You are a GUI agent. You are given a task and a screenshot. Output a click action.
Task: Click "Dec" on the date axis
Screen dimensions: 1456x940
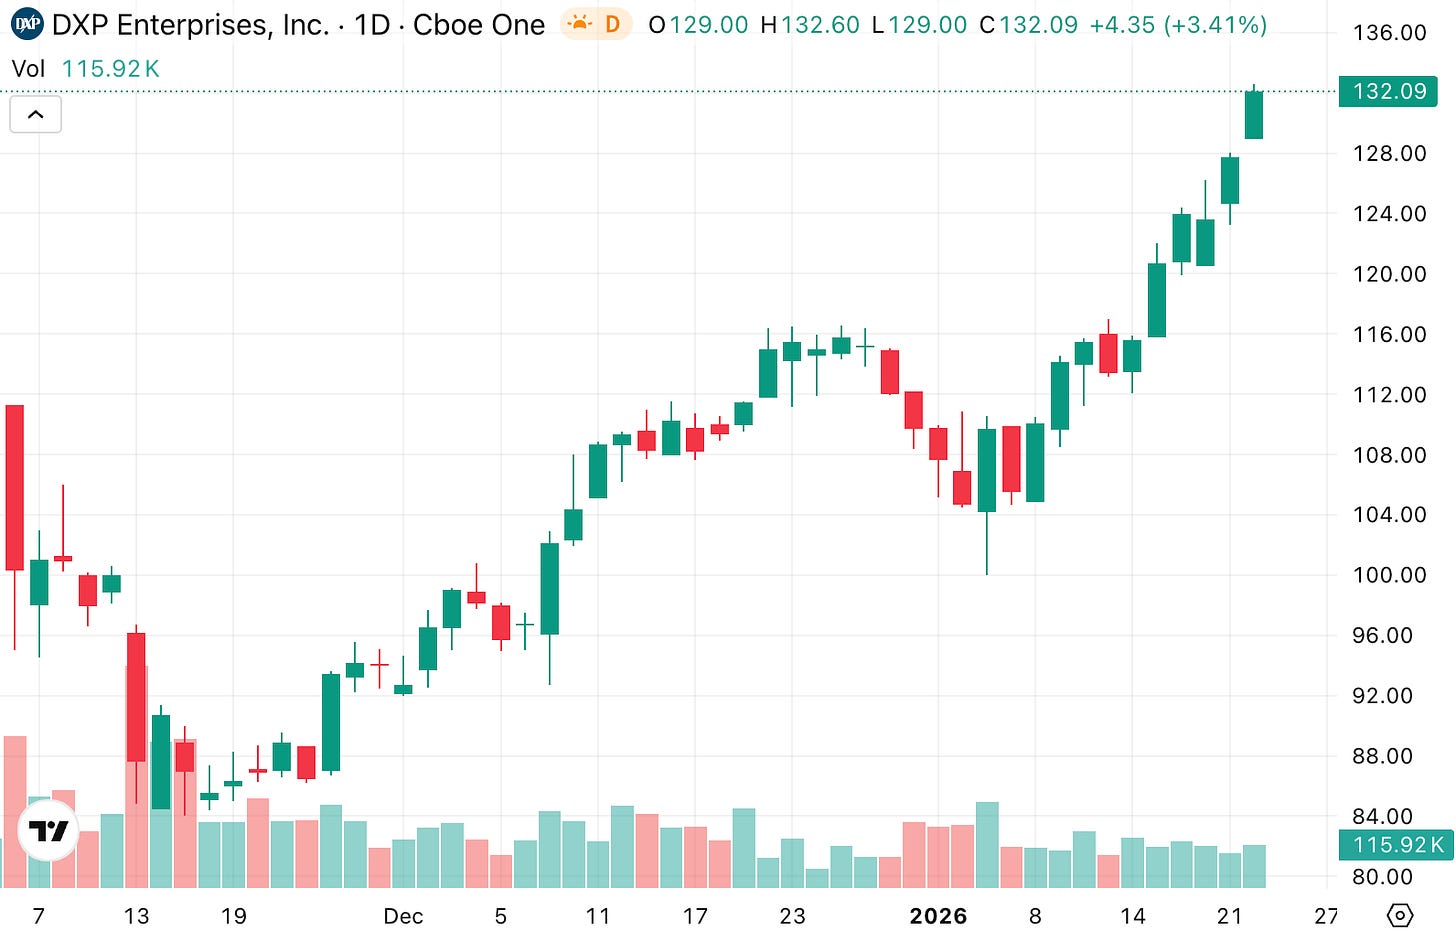pyautogui.click(x=403, y=915)
